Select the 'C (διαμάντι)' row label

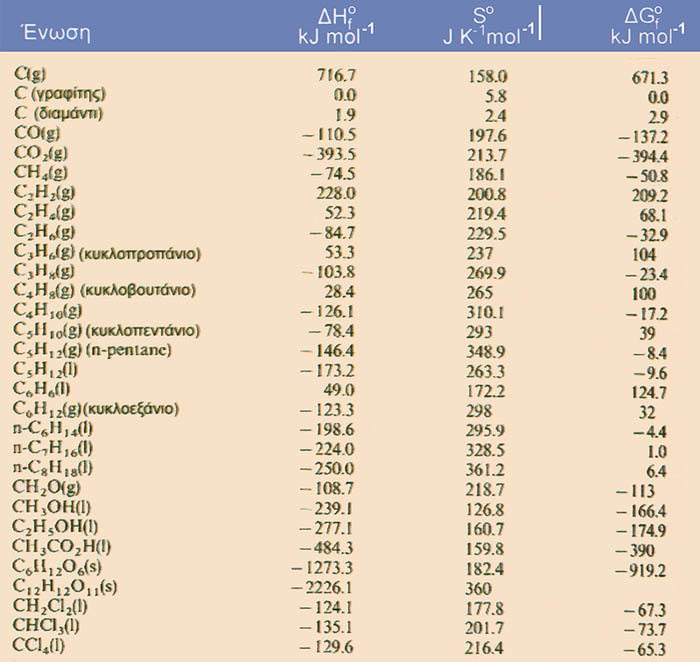point(58,113)
